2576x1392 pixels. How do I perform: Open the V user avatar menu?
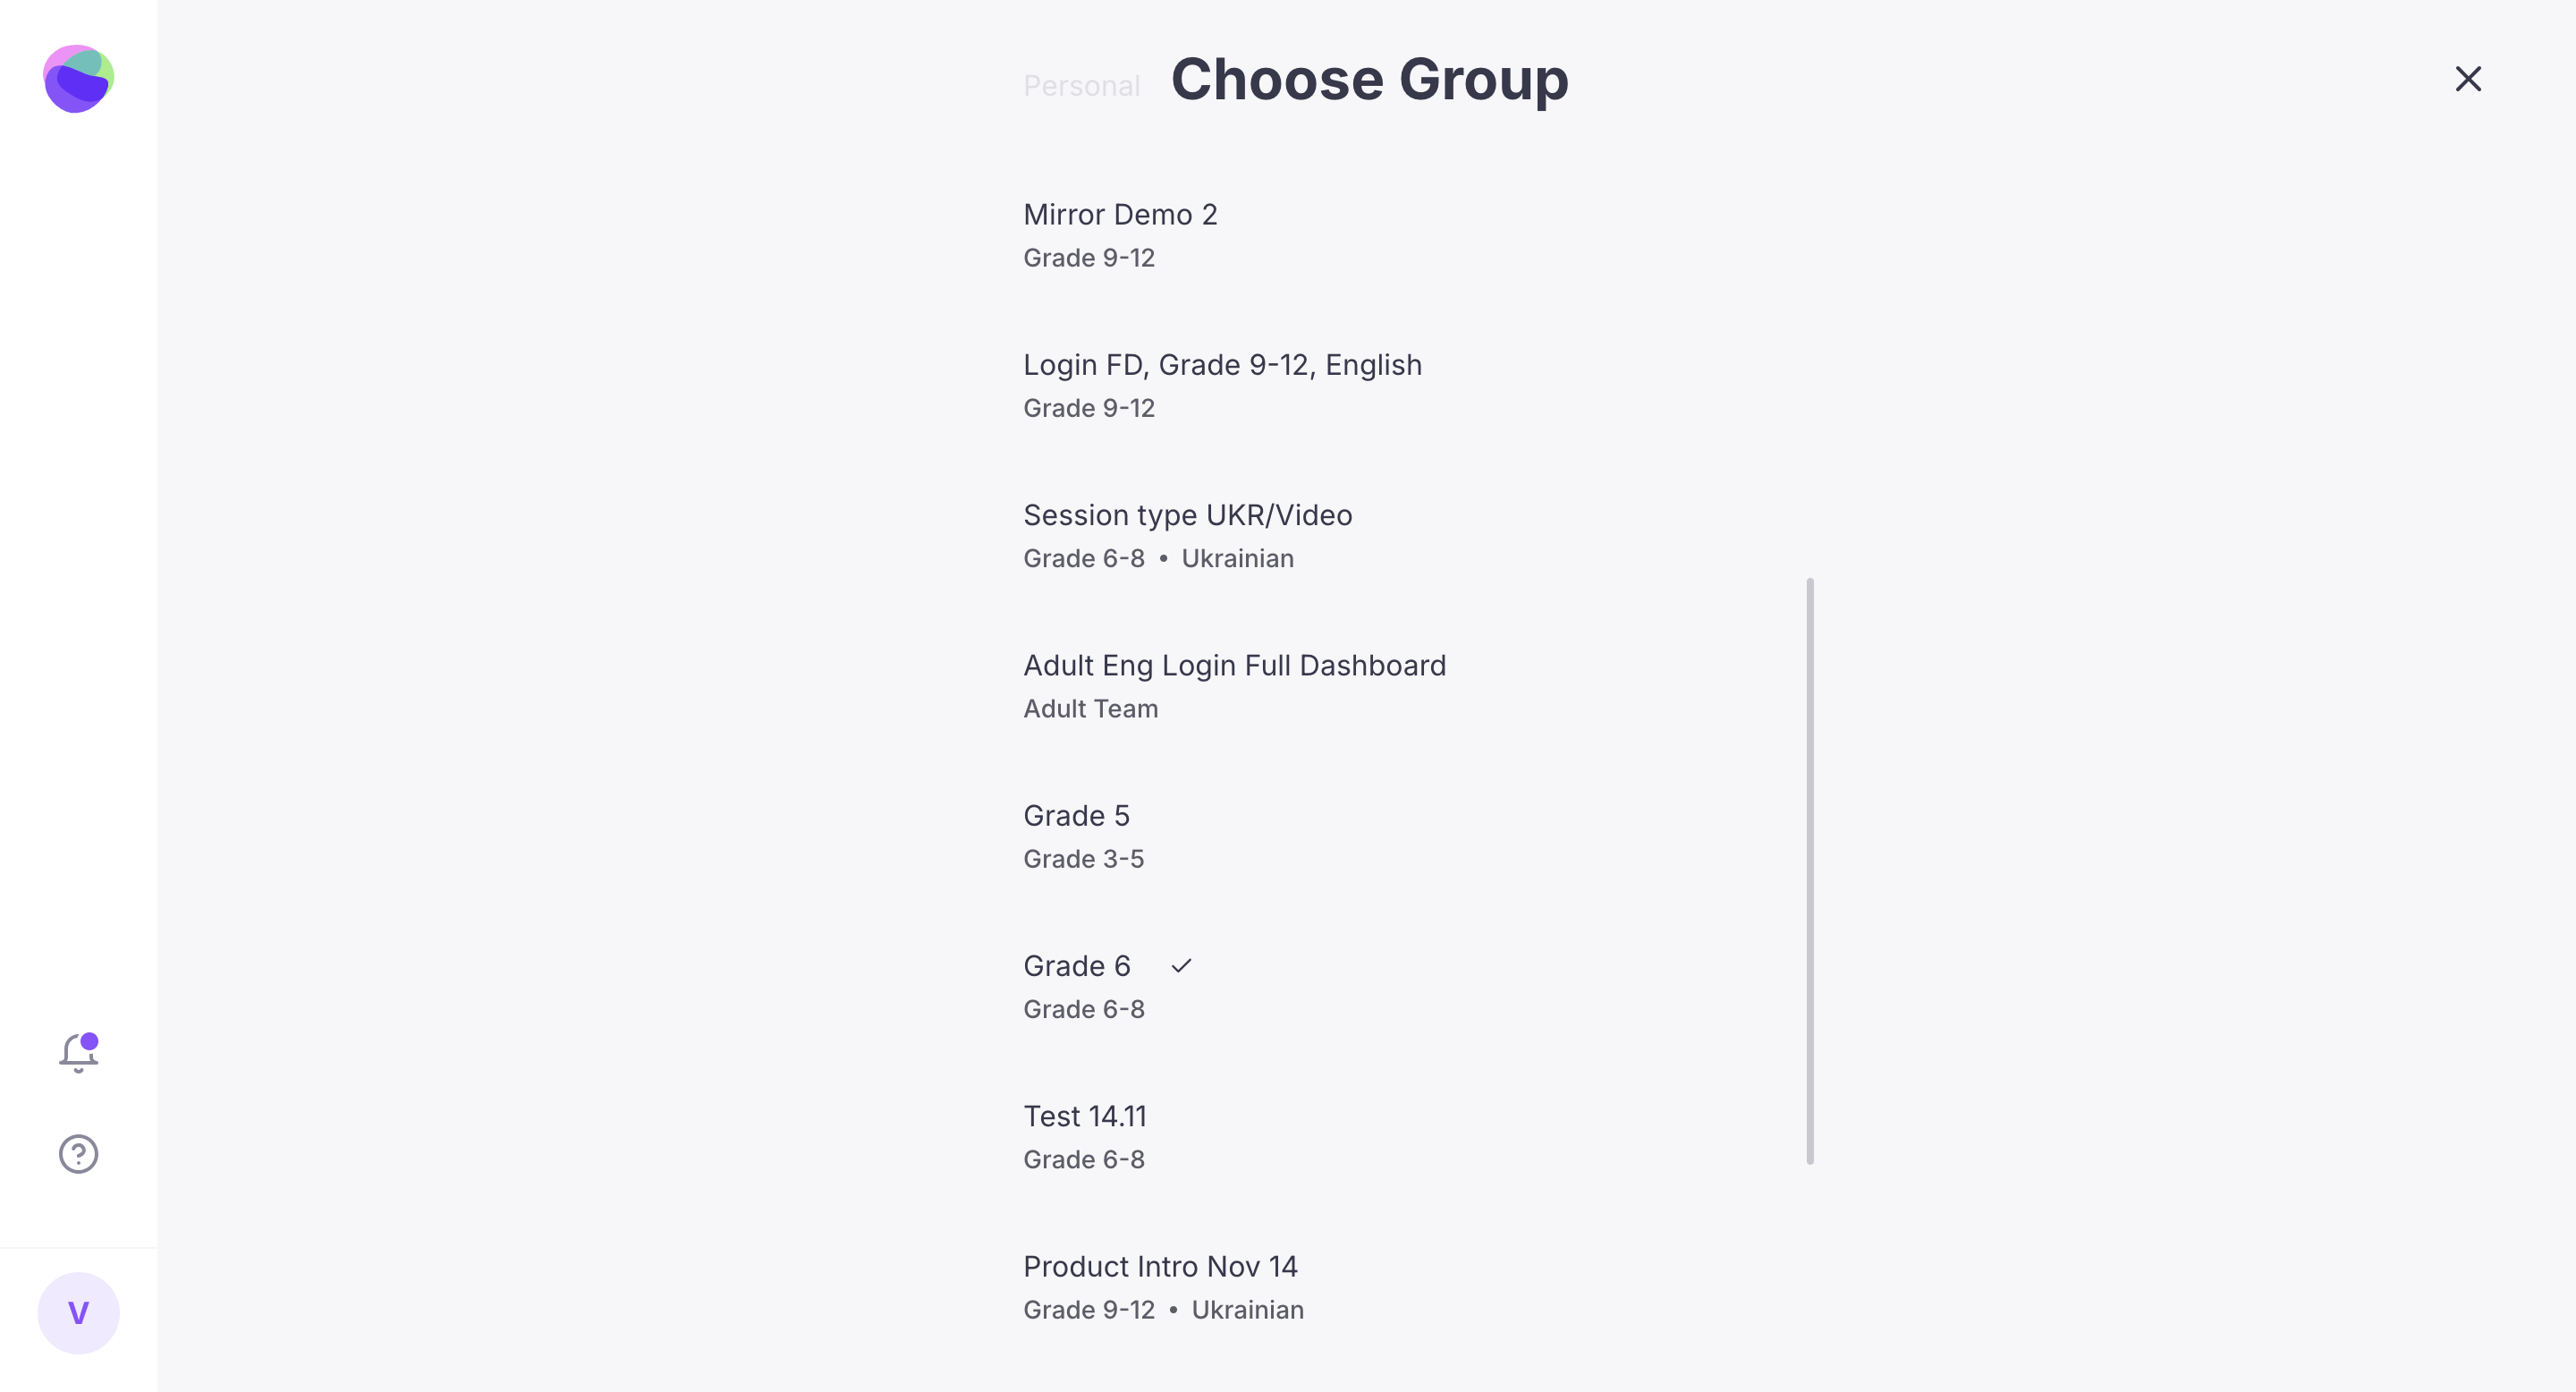[x=78, y=1313]
